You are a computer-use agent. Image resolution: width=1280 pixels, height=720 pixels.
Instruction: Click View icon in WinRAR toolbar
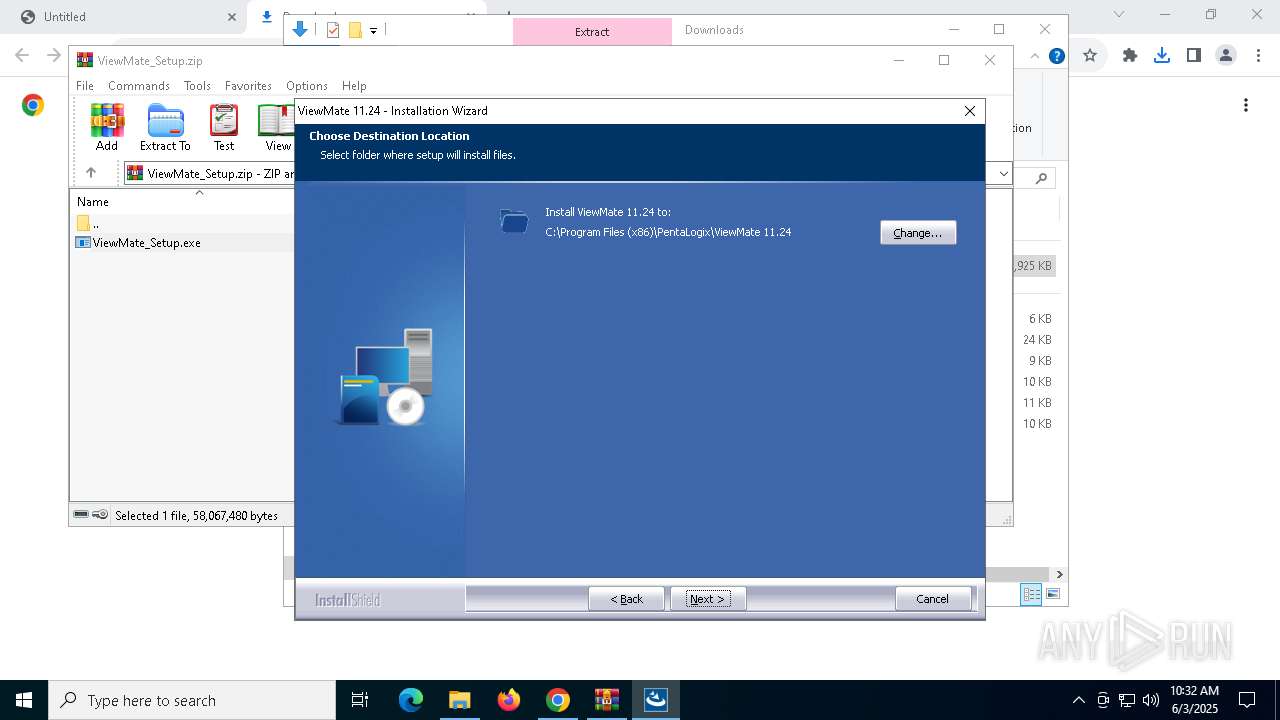click(x=276, y=128)
